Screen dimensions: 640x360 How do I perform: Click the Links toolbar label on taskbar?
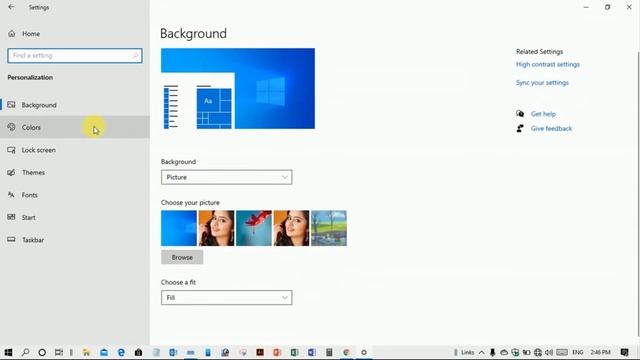(x=467, y=352)
